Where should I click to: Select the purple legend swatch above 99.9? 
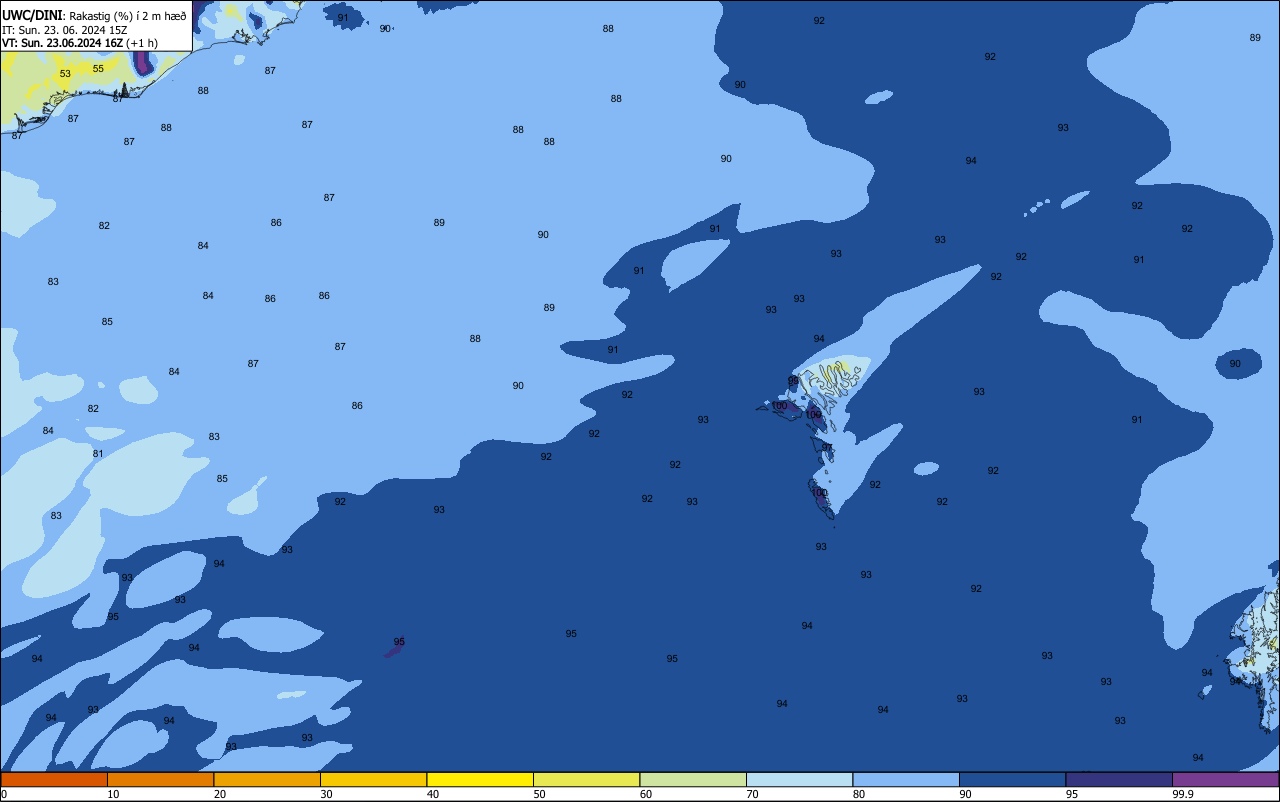[x=1226, y=779]
